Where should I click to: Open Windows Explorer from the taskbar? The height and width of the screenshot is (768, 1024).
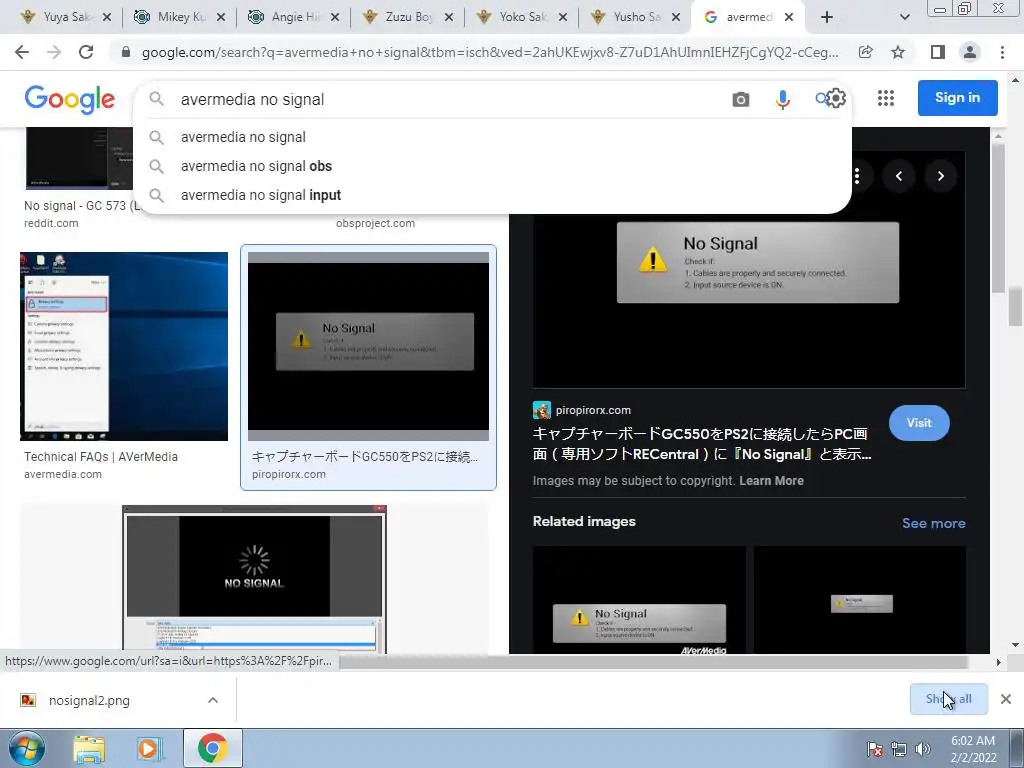click(x=89, y=749)
